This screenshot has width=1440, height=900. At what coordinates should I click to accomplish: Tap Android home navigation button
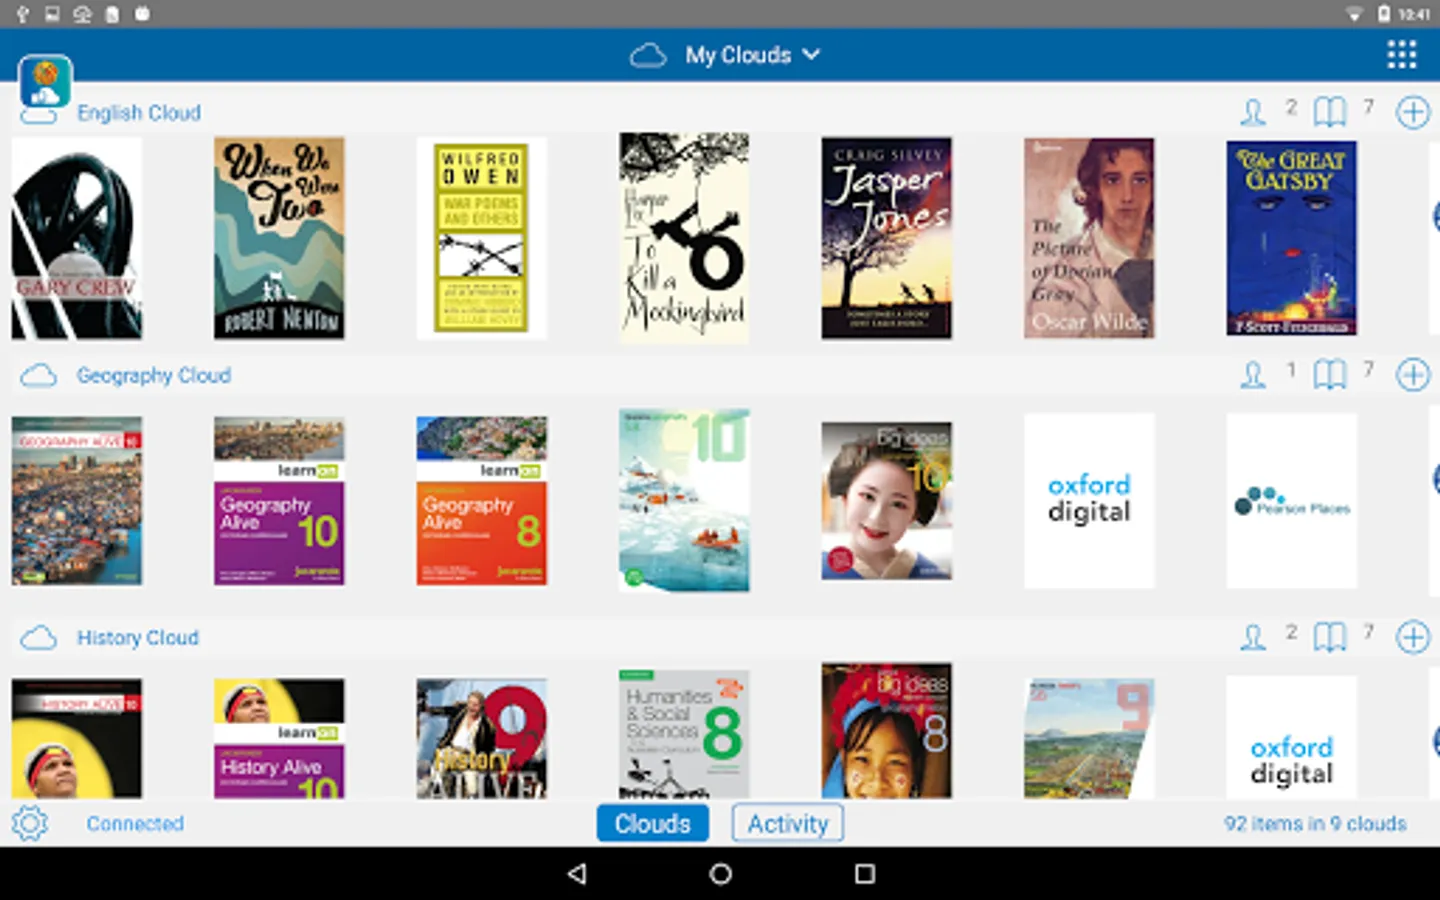point(720,873)
